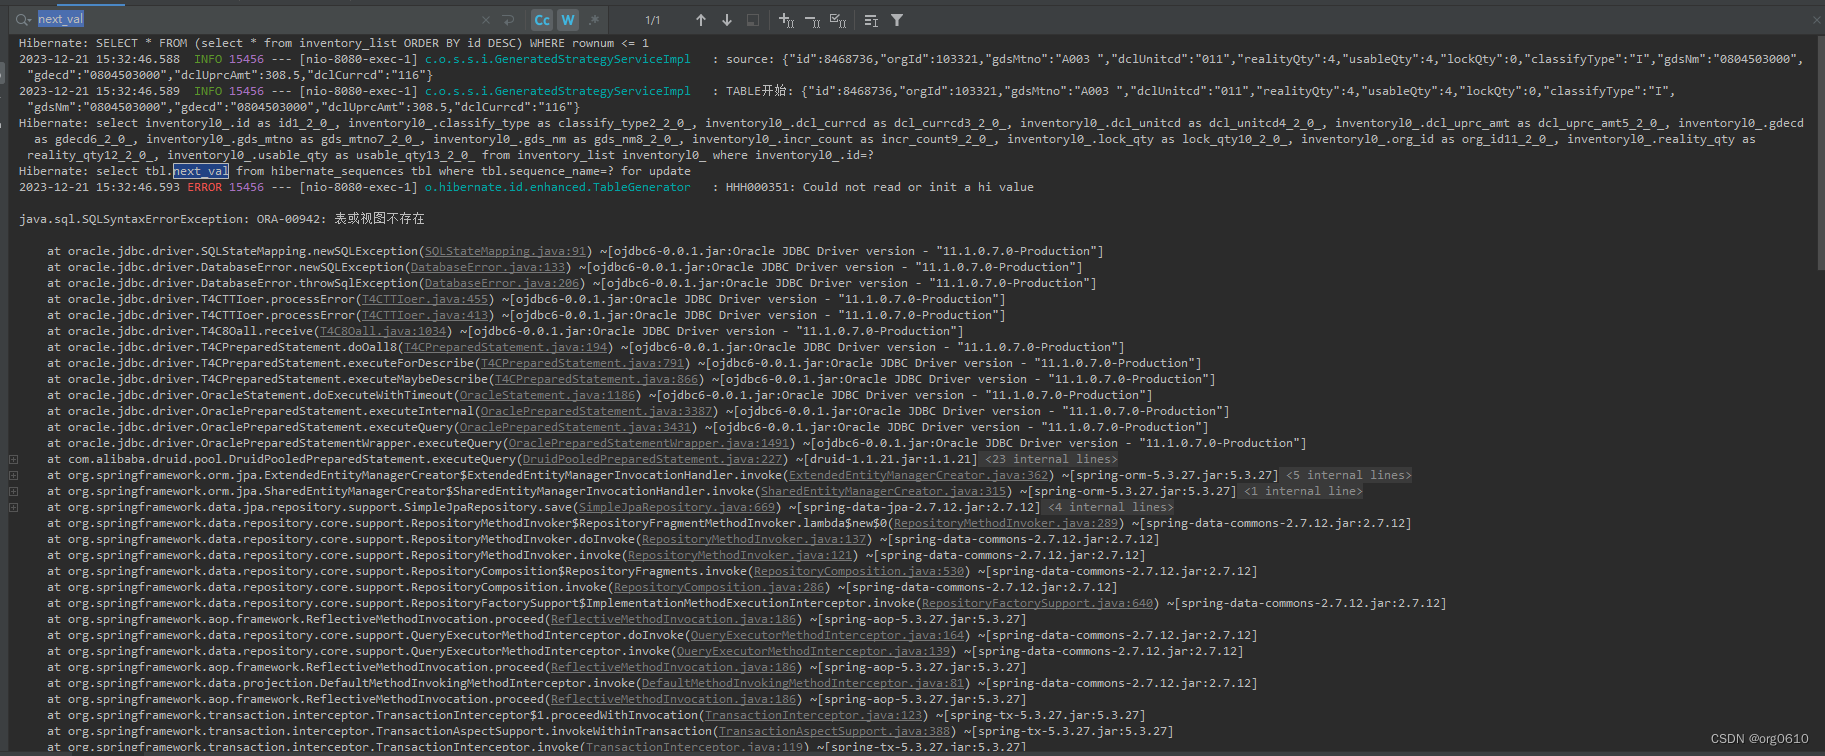
Task: Open RepositoryMethodInvoker.java:121 link
Action: tap(740, 556)
